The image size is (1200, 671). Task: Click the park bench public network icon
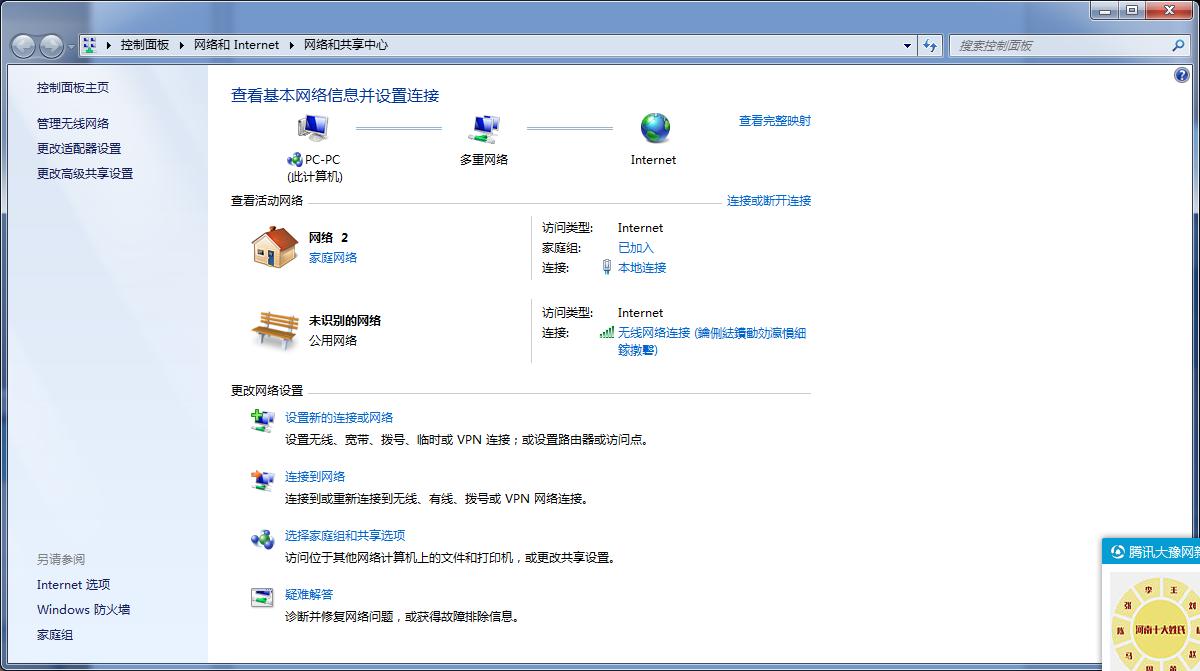point(274,329)
